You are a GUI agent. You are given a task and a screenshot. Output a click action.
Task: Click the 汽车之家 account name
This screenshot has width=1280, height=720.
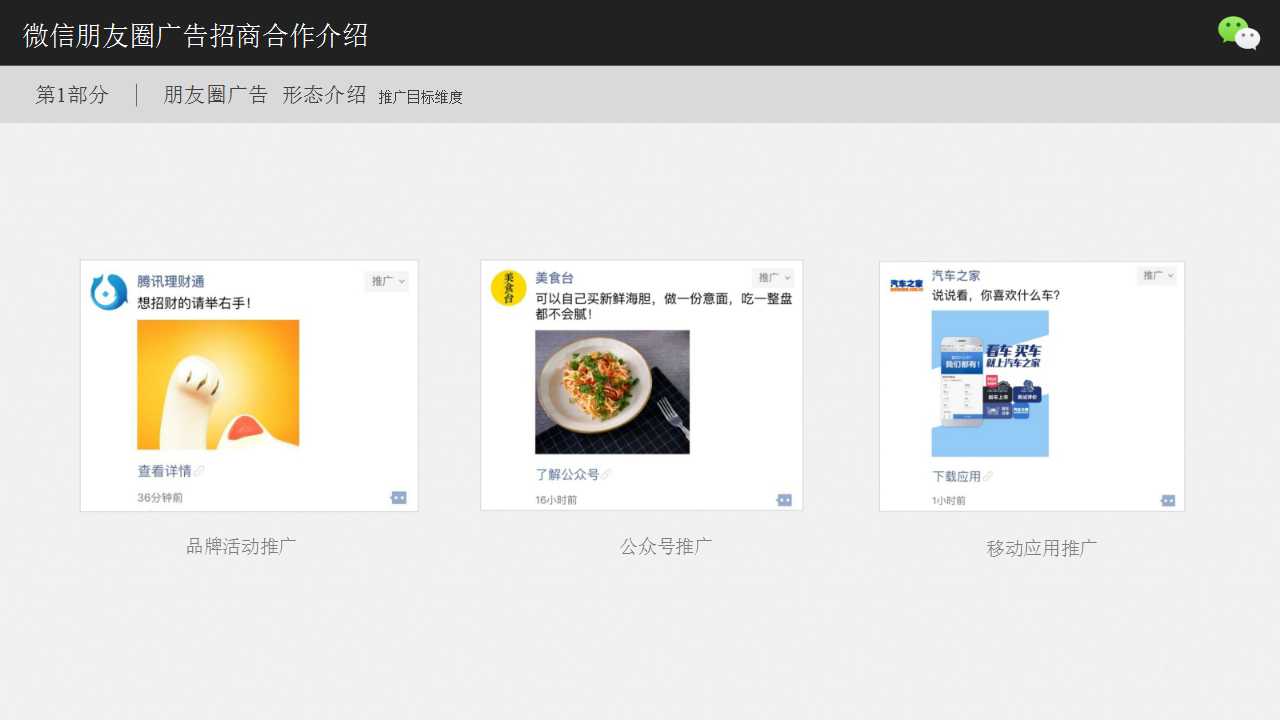point(956,275)
